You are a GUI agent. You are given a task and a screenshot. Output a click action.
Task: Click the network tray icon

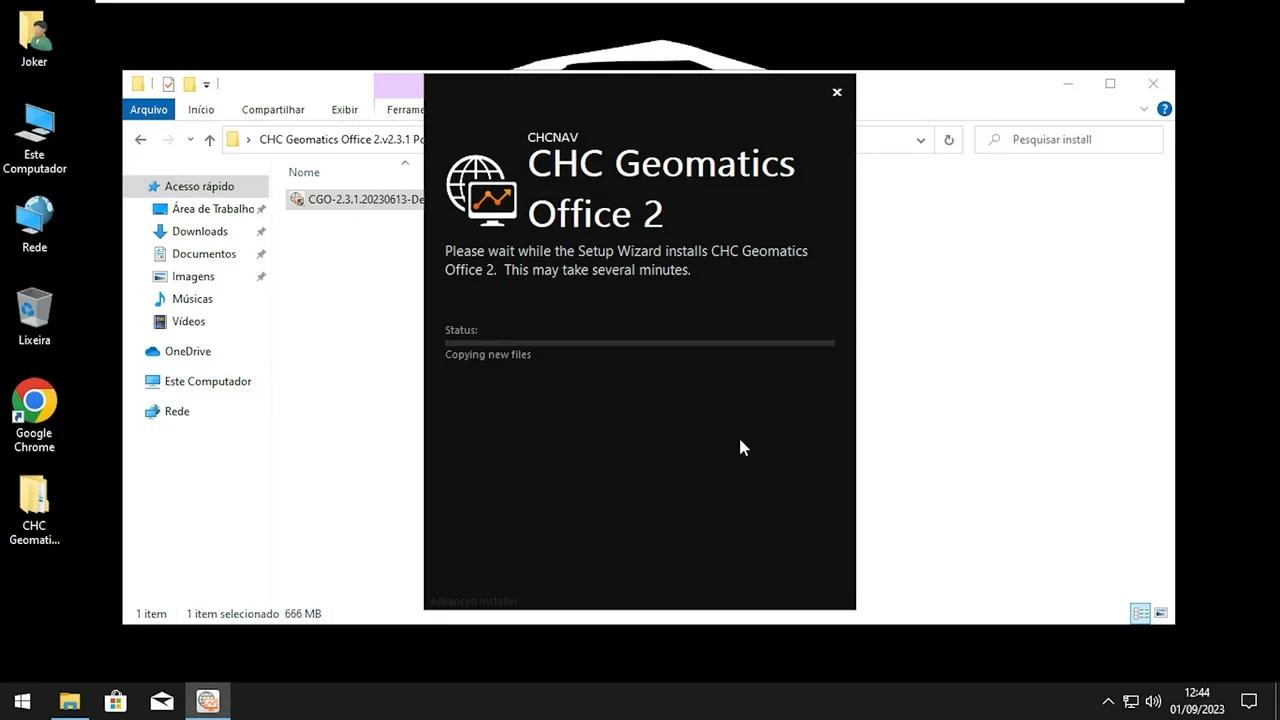click(1131, 701)
